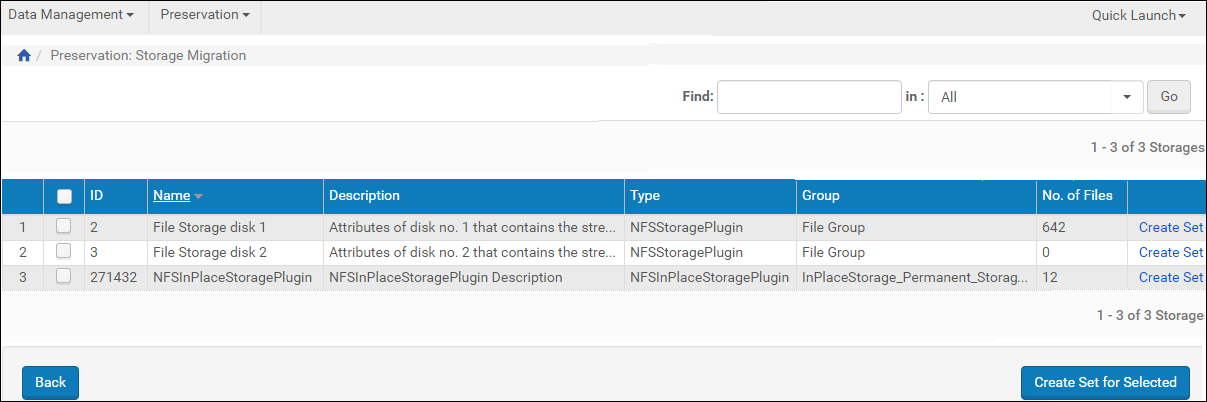The height and width of the screenshot is (402, 1207).
Task: Check the File Storage disk 1 row
Action: [x=64, y=227]
